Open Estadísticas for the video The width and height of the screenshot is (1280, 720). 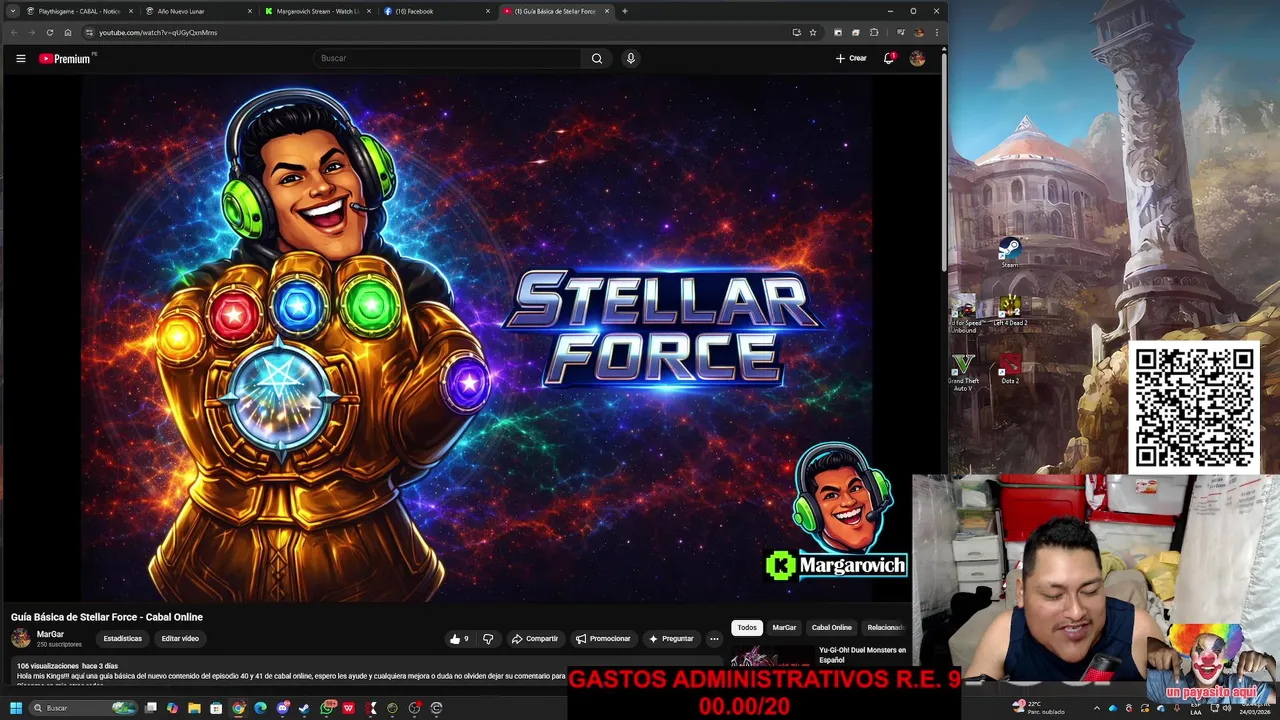(x=123, y=638)
